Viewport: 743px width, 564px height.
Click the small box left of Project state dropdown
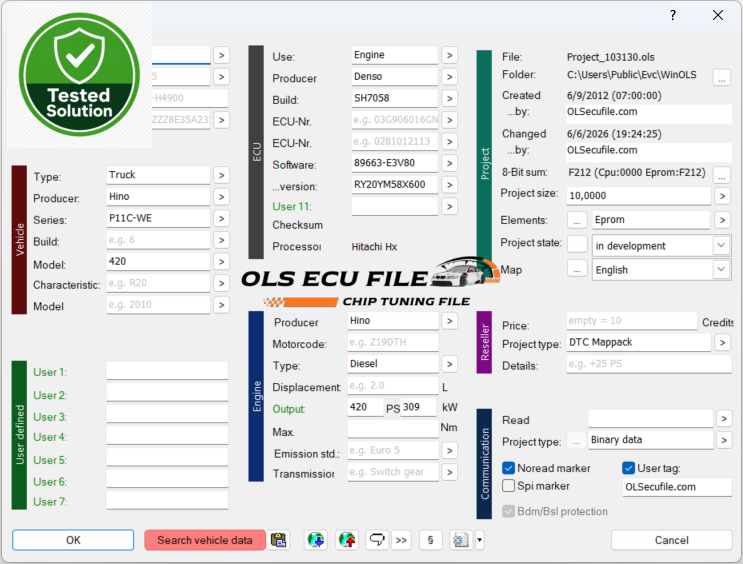577,244
